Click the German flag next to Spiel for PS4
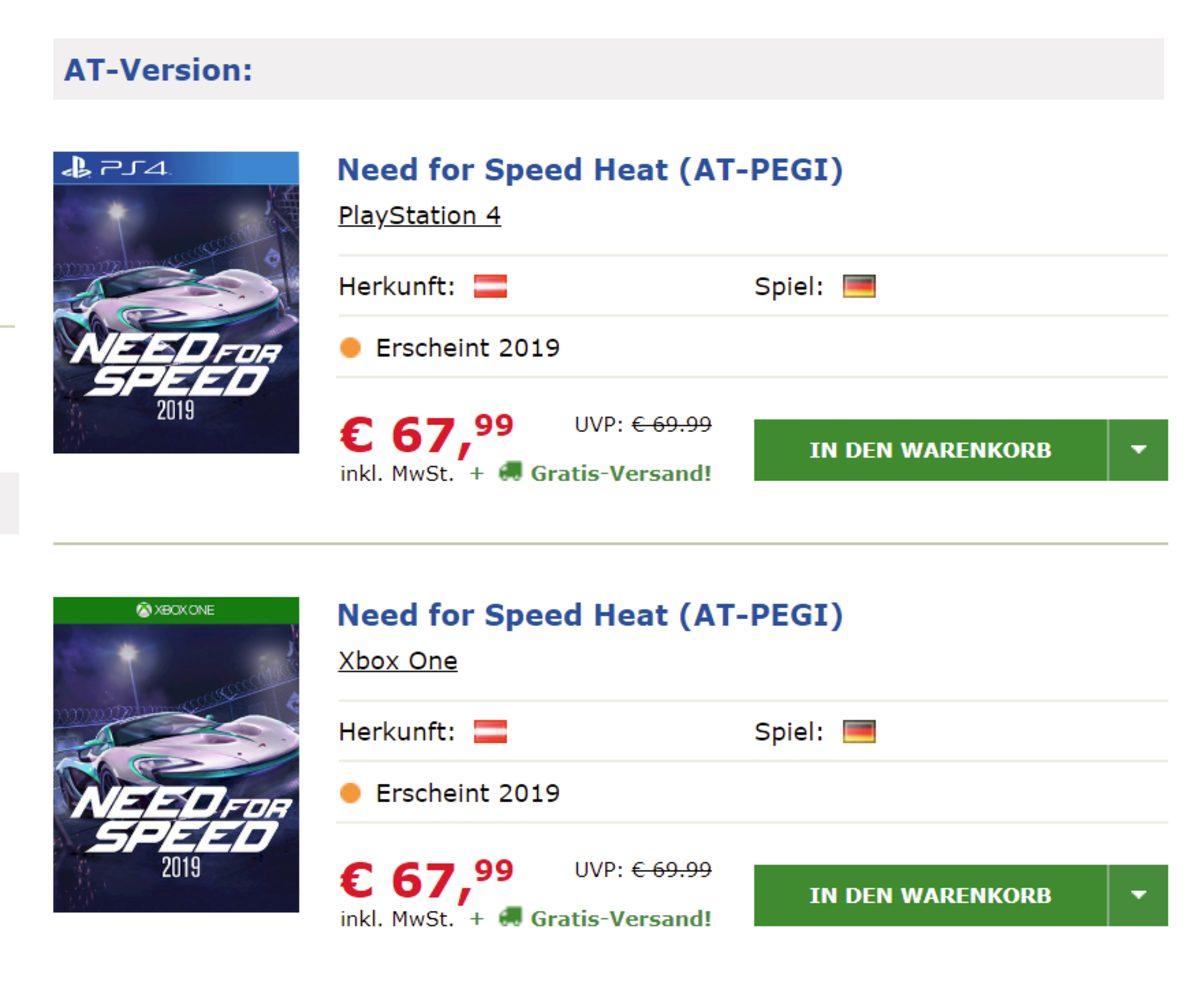The image size is (1200, 1000). point(861,287)
